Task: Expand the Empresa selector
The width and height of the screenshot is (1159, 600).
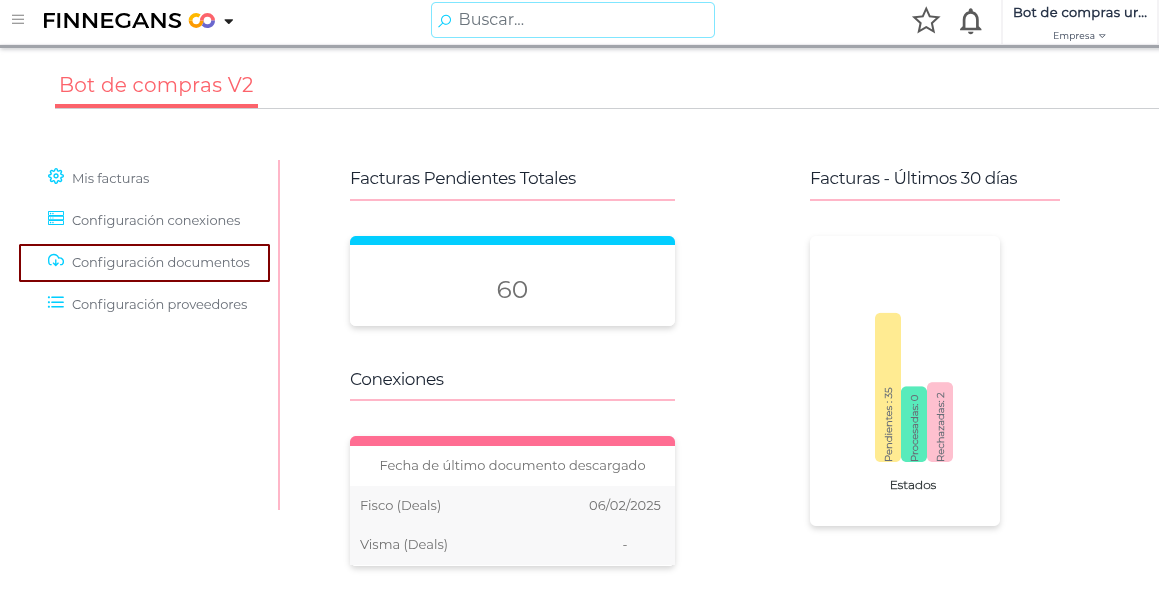Action: (1079, 36)
